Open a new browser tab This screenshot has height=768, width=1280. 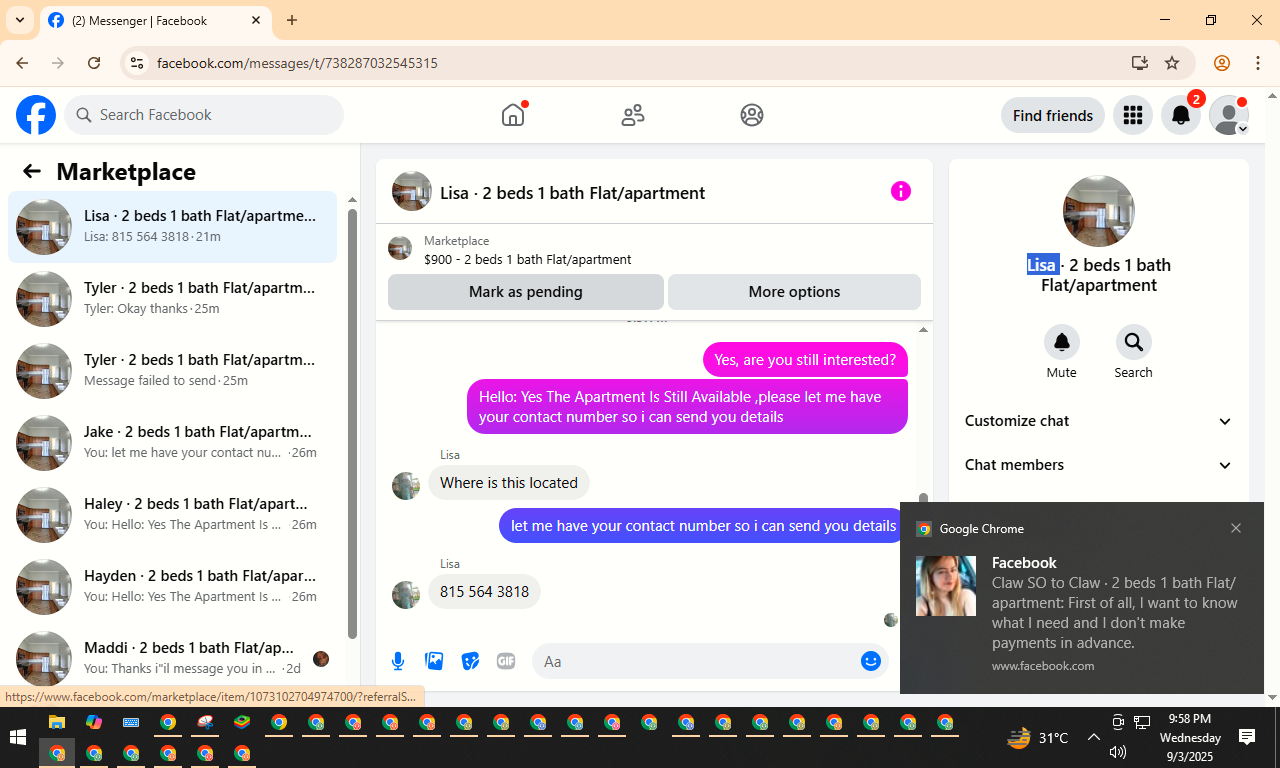tap(292, 20)
